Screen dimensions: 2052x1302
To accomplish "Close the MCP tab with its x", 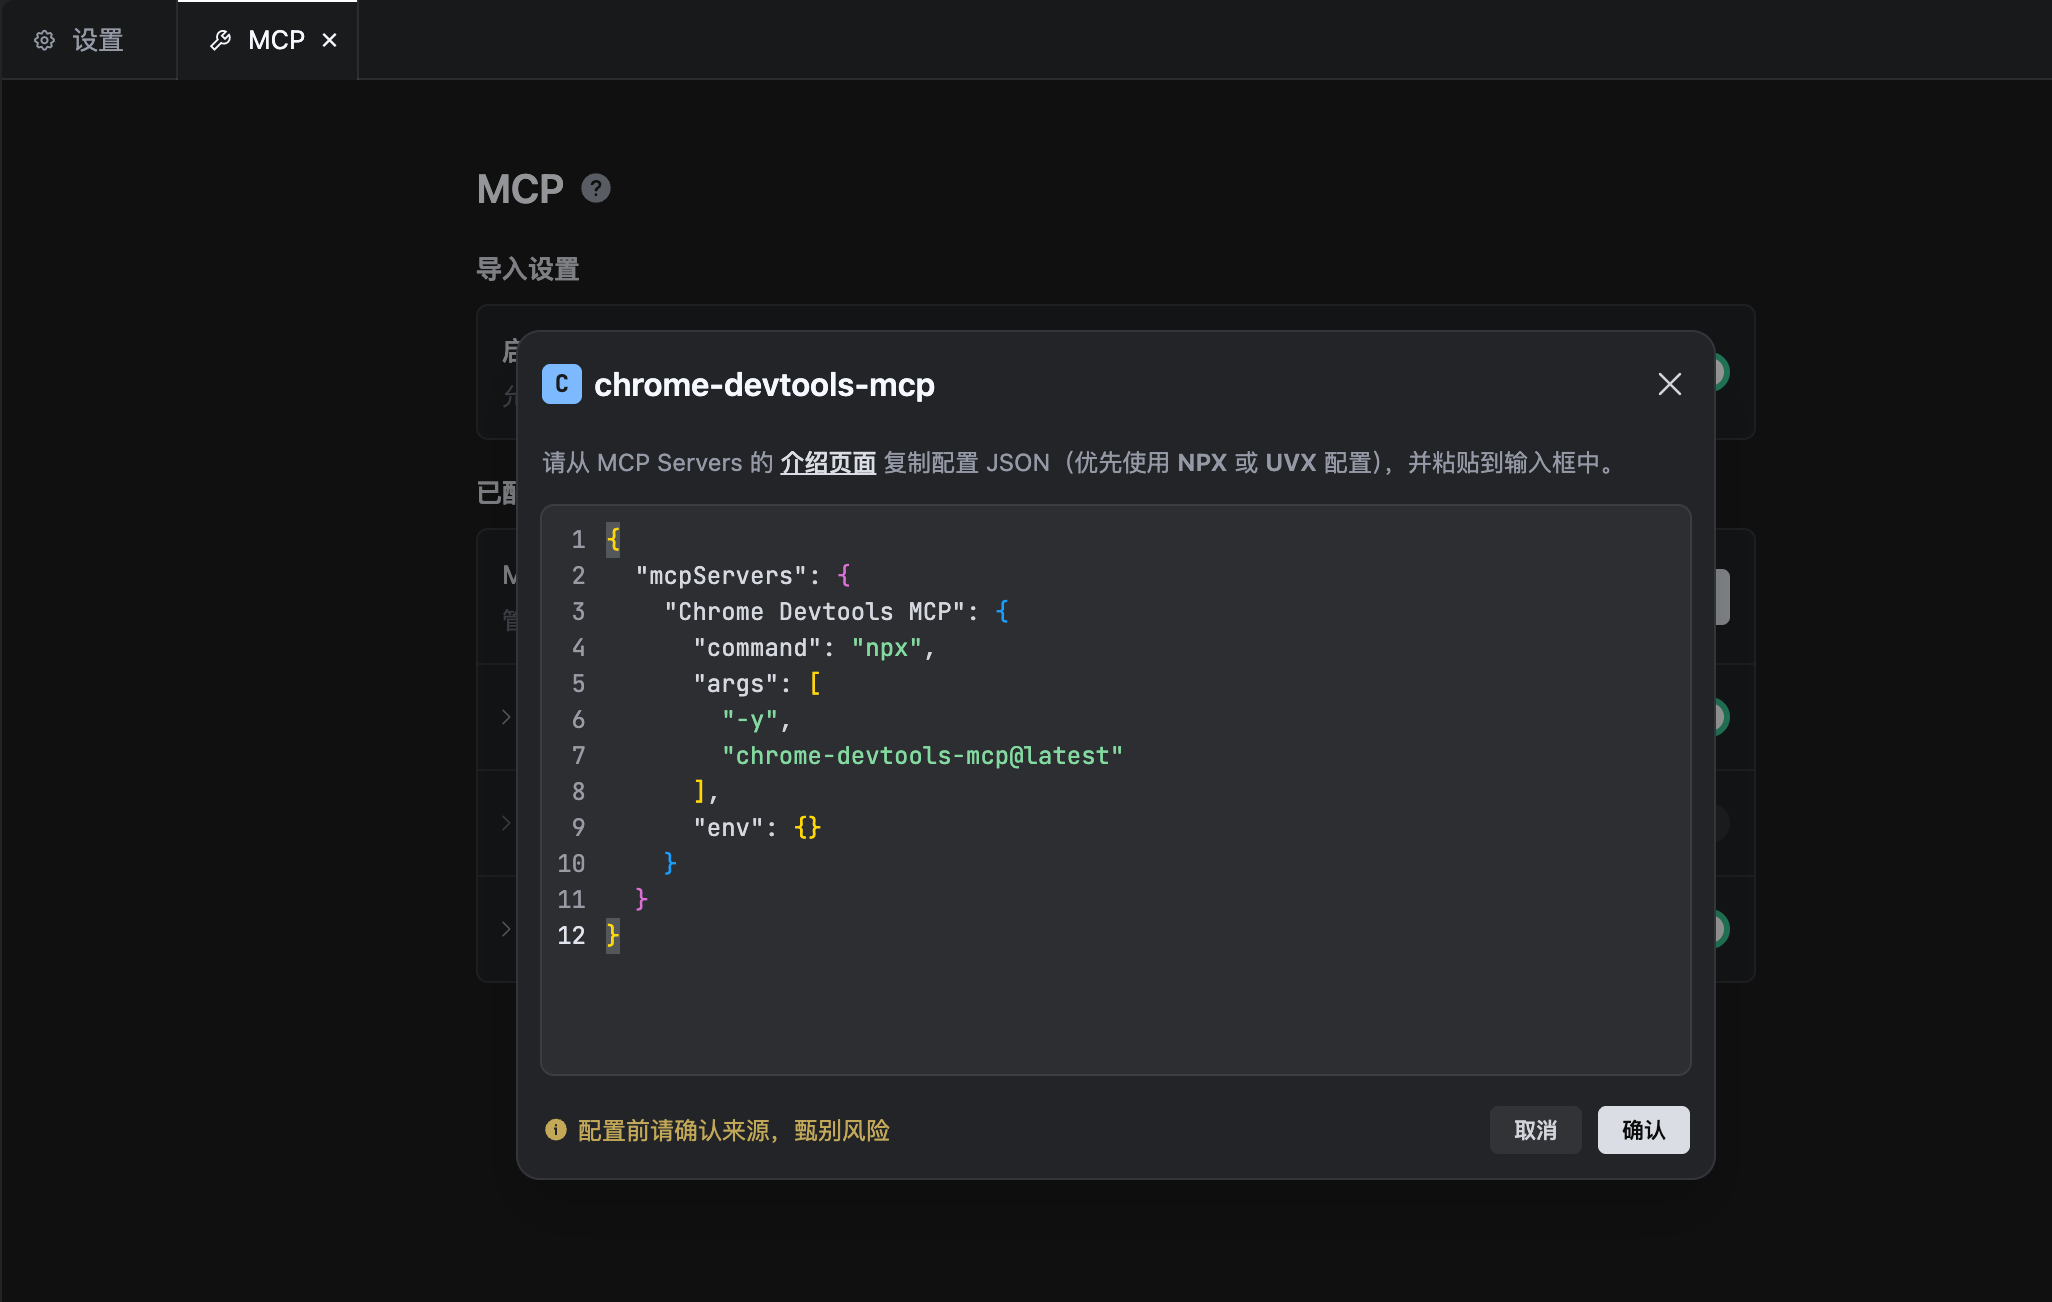I will click(x=329, y=40).
